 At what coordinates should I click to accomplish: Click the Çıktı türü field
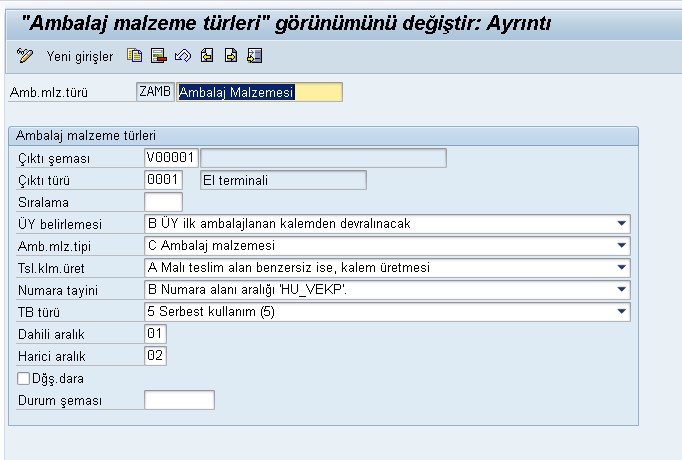click(163, 180)
